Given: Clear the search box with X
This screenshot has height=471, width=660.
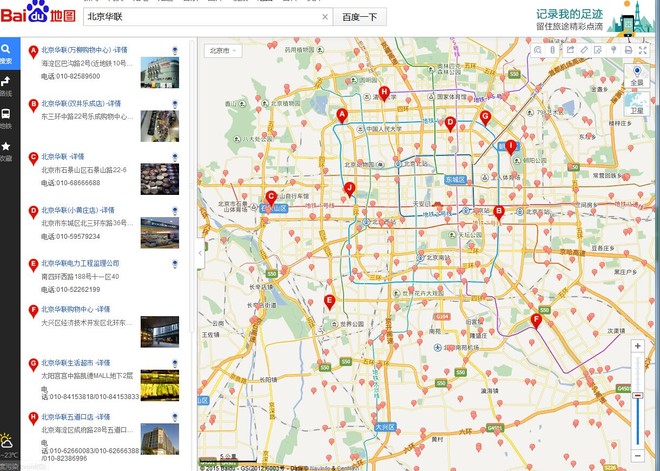Looking at the screenshot, I should (x=325, y=17).
